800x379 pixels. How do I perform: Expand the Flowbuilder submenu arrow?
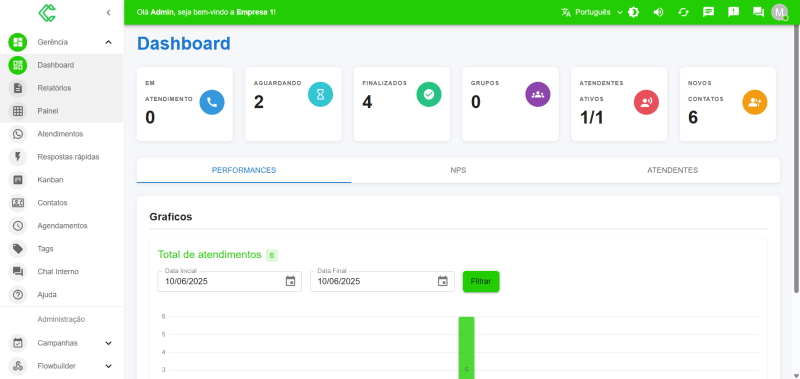click(108, 366)
